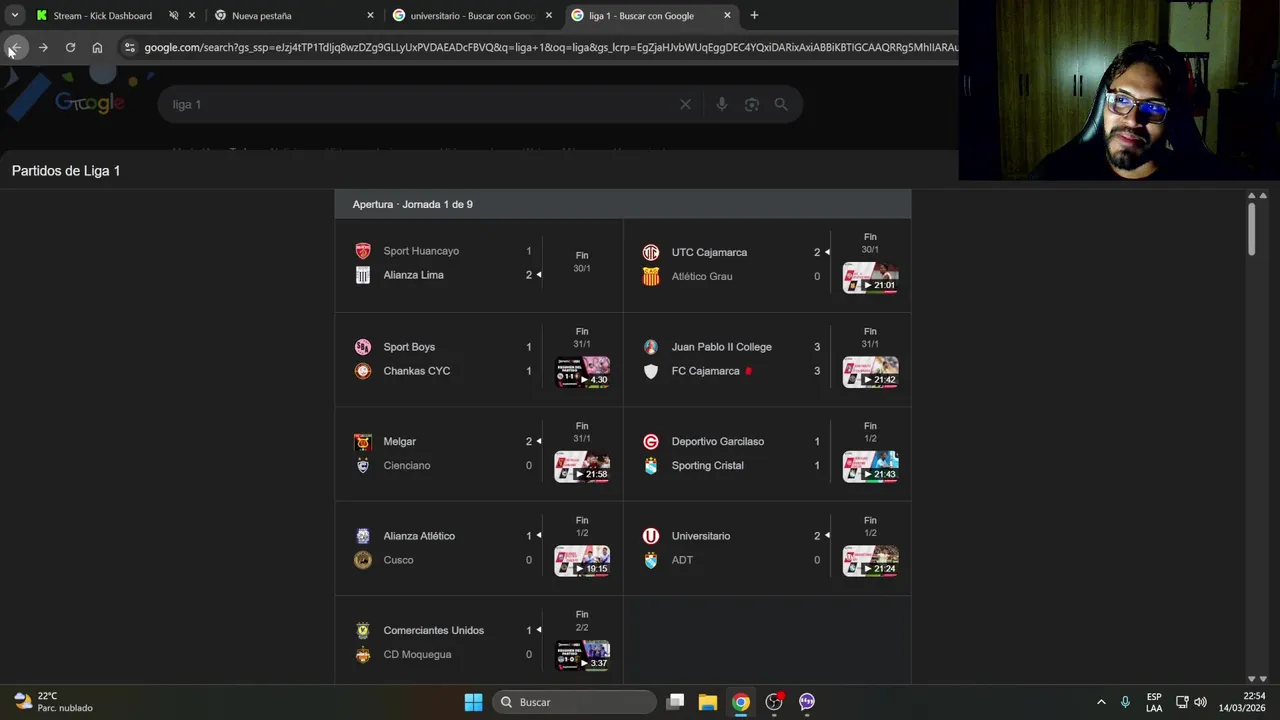Switch to Stream - Kick Dashboard tab

pos(103,16)
